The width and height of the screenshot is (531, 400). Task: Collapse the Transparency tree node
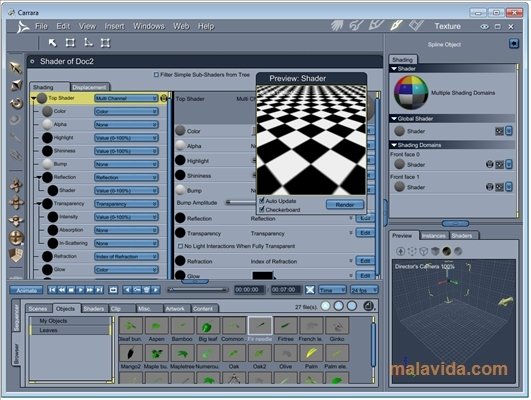point(39,204)
